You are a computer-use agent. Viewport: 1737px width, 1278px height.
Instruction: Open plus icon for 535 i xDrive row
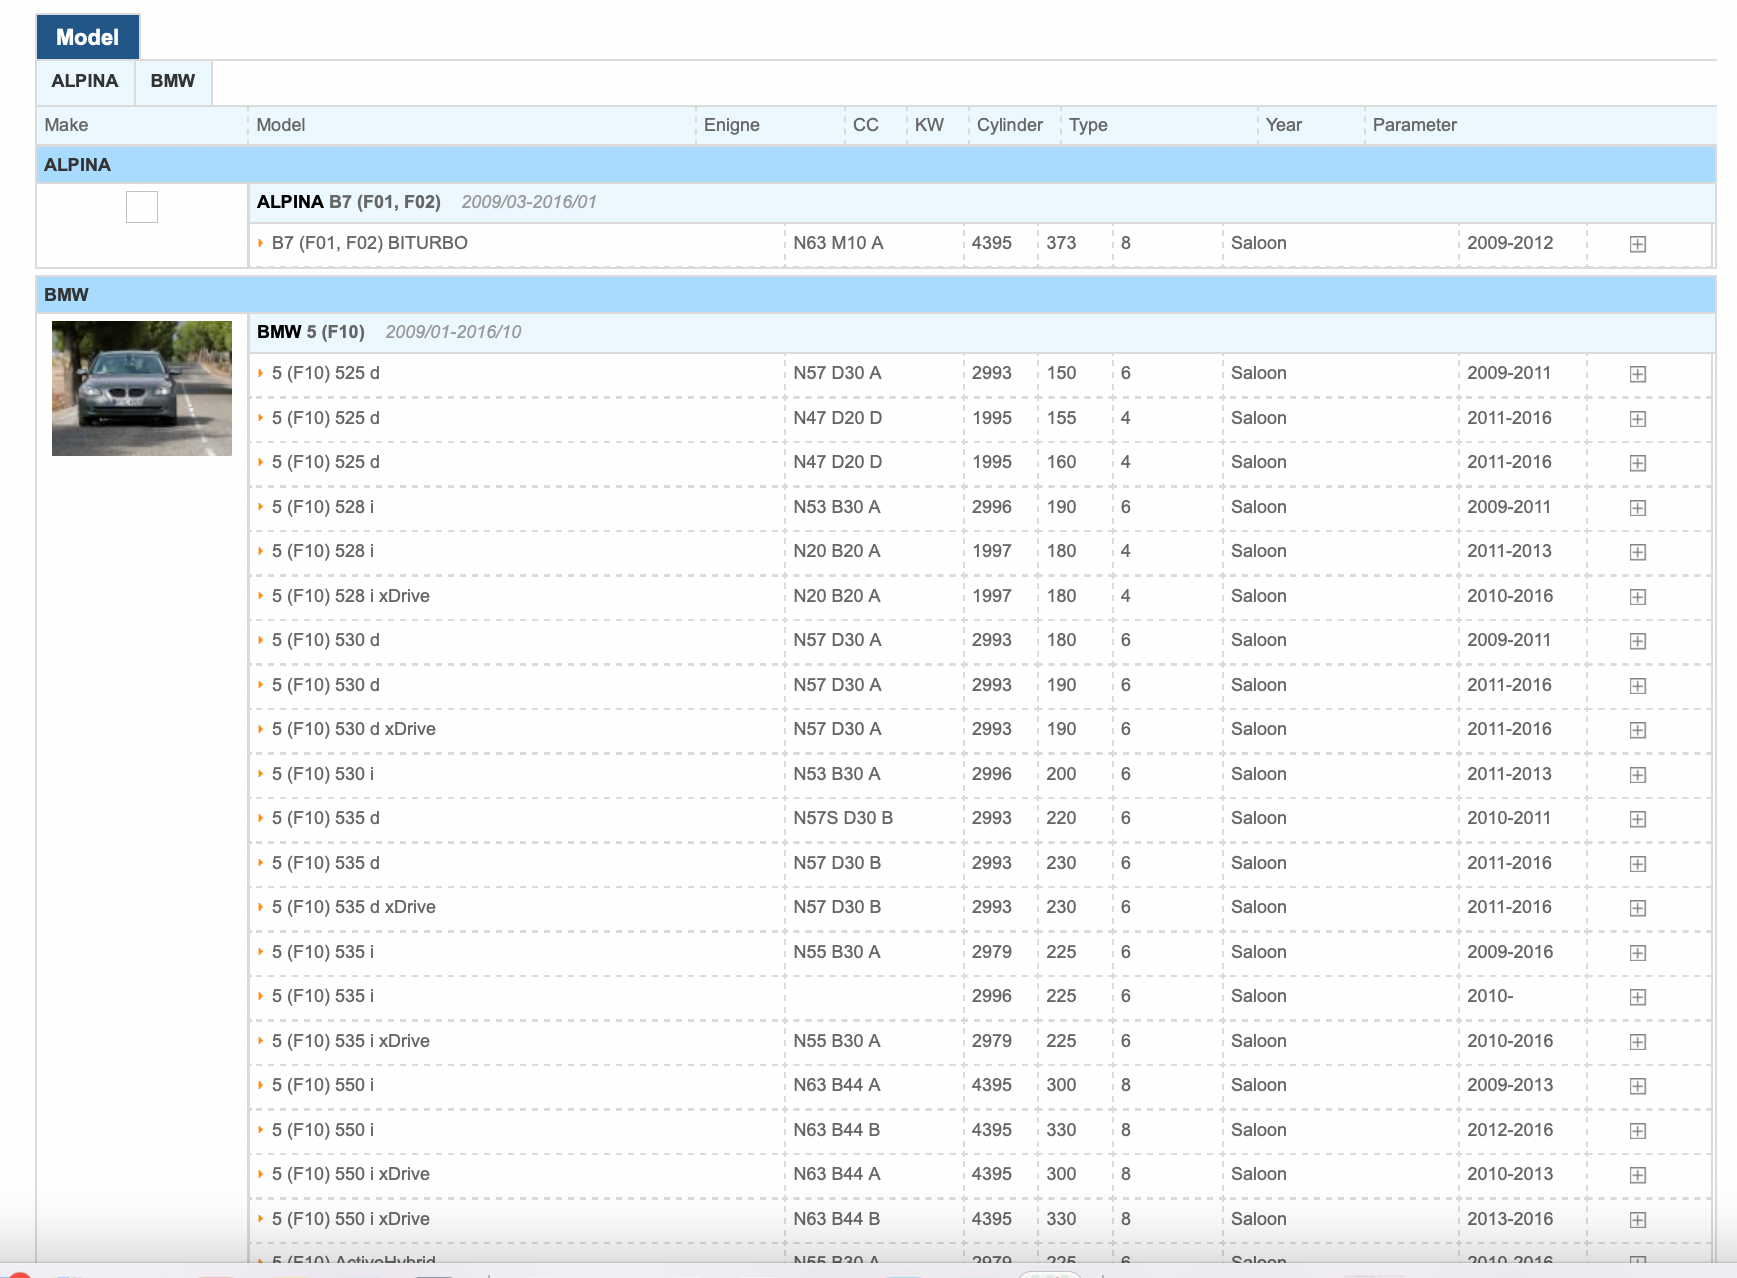[1637, 1042]
